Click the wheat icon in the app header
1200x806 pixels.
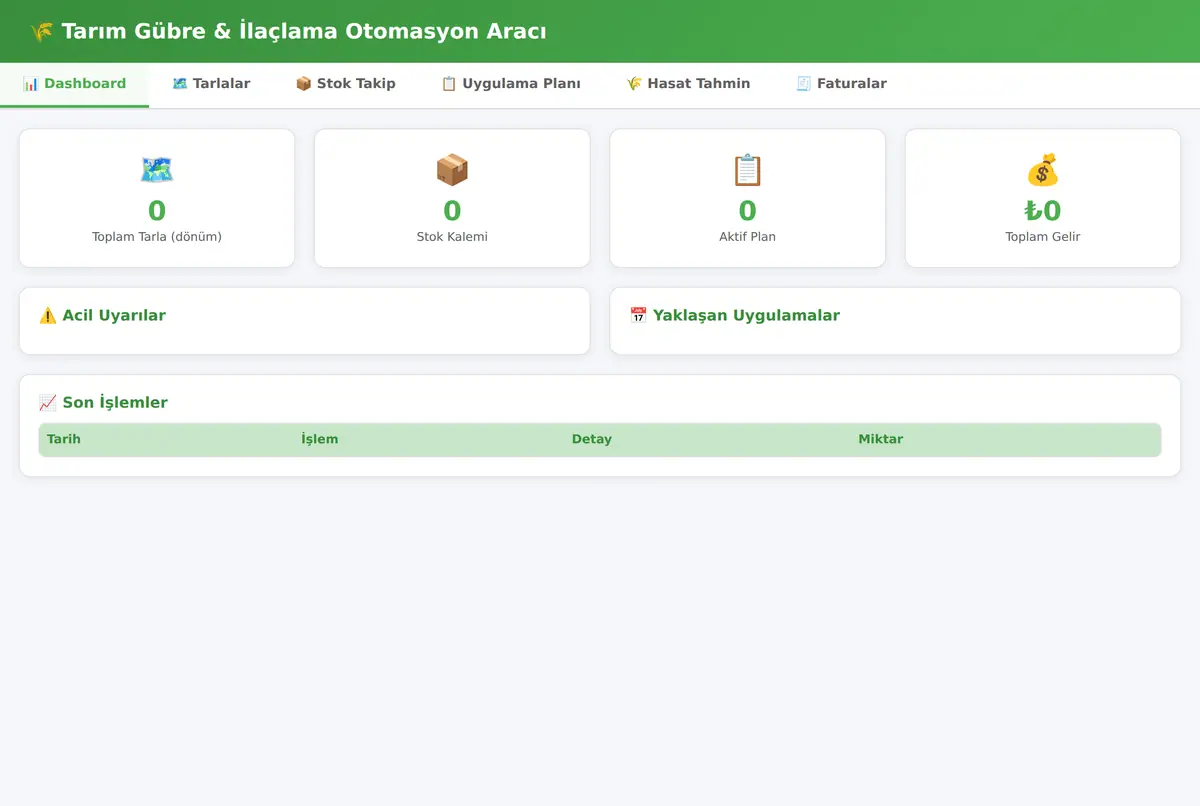point(41,32)
